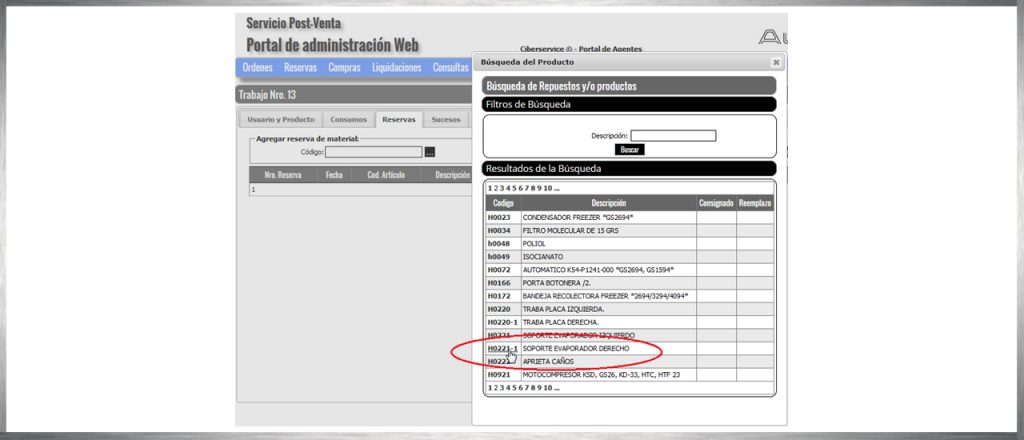Click the Buscar button
The width and height of the screenshot is (1024, 440).
pos(630,149)
